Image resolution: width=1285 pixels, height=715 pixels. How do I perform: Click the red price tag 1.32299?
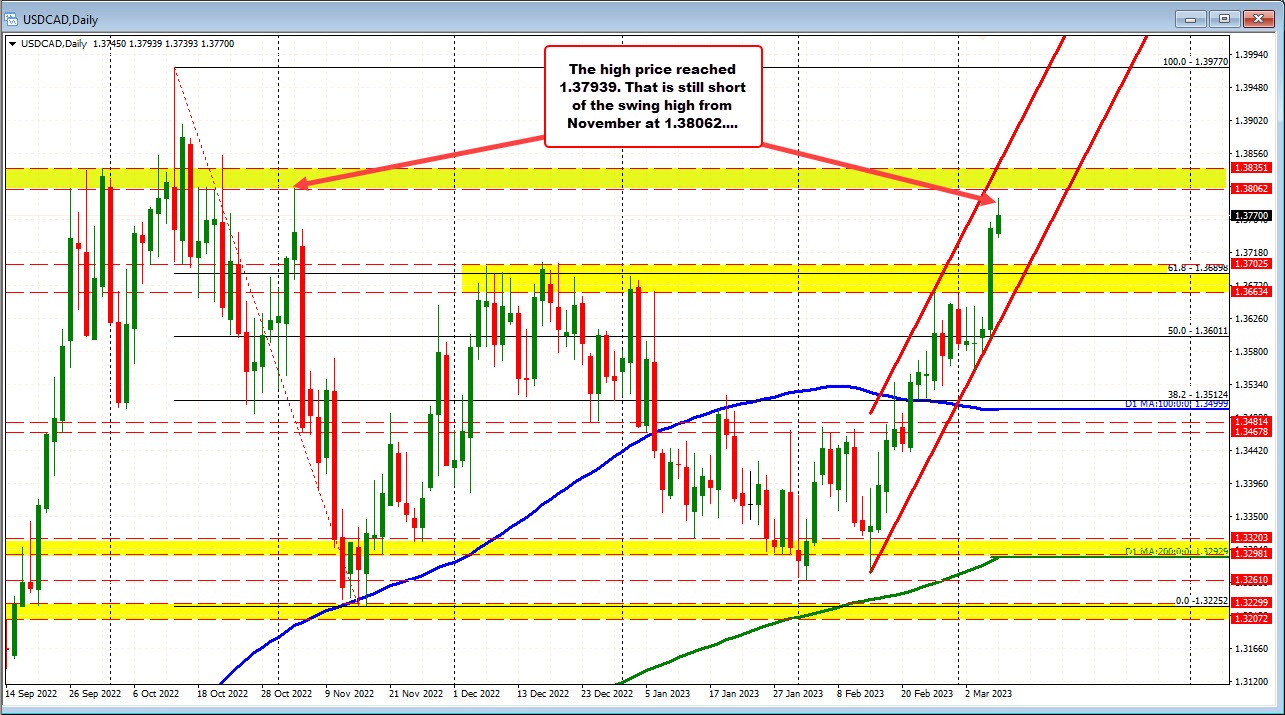(x=1250, y=602)
